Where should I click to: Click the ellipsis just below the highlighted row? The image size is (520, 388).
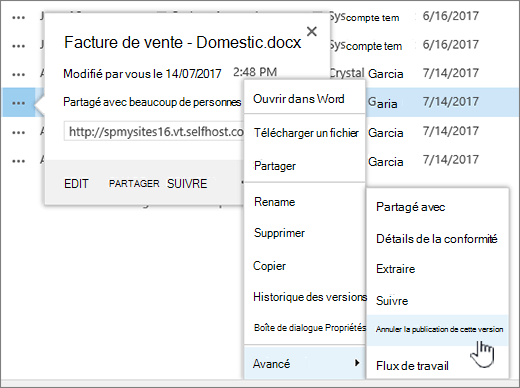(x=18, y=132)
